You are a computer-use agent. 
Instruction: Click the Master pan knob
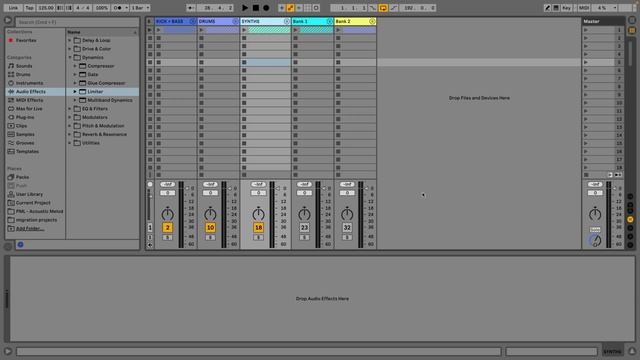click(x=595, y=214)
